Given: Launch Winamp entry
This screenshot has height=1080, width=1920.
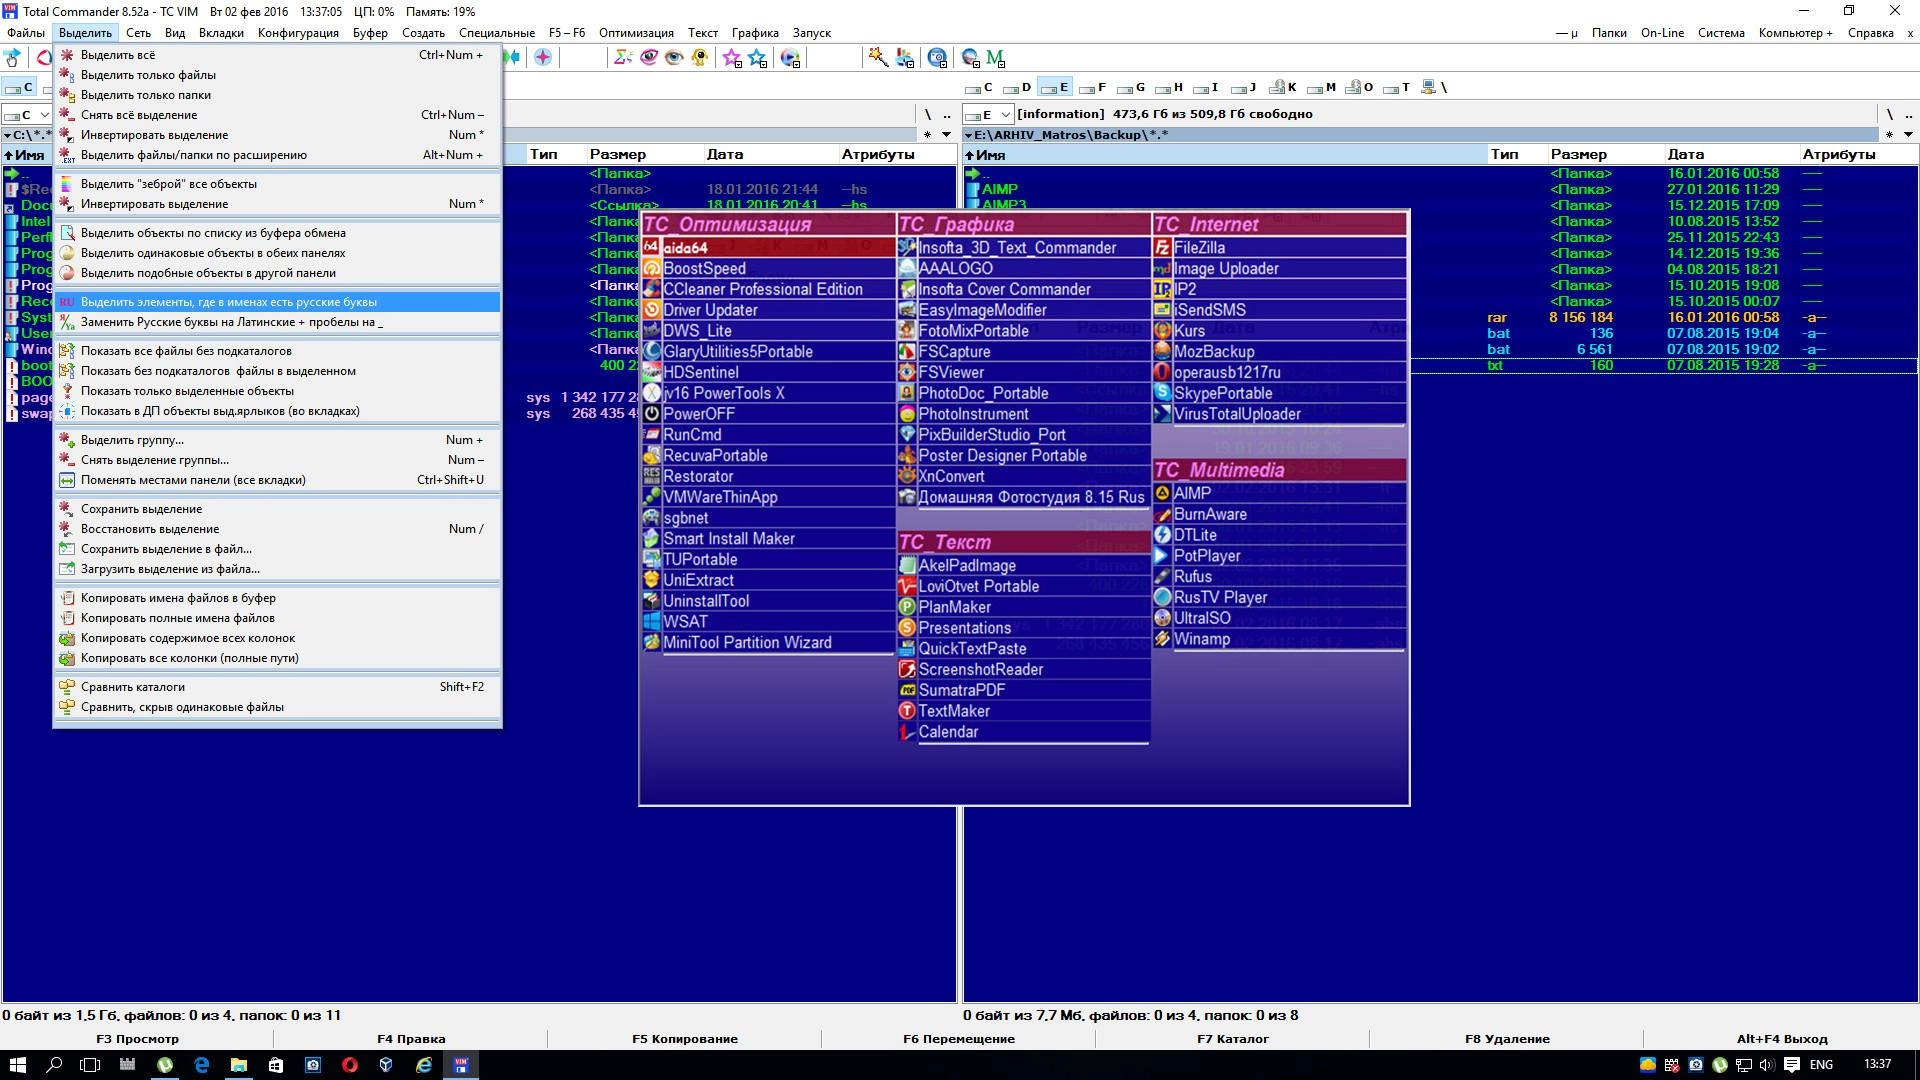Looking at the screenshot, I should pos(1279,639).
